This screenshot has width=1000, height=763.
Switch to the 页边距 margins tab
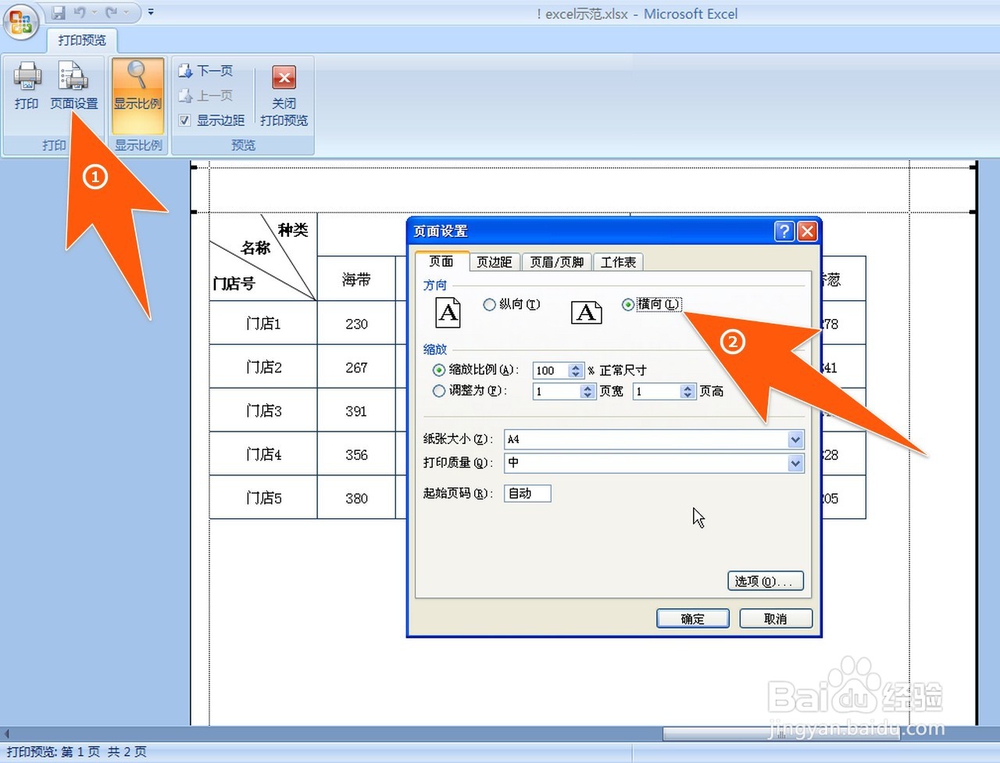pyautogui.click(x=495, y=262)
